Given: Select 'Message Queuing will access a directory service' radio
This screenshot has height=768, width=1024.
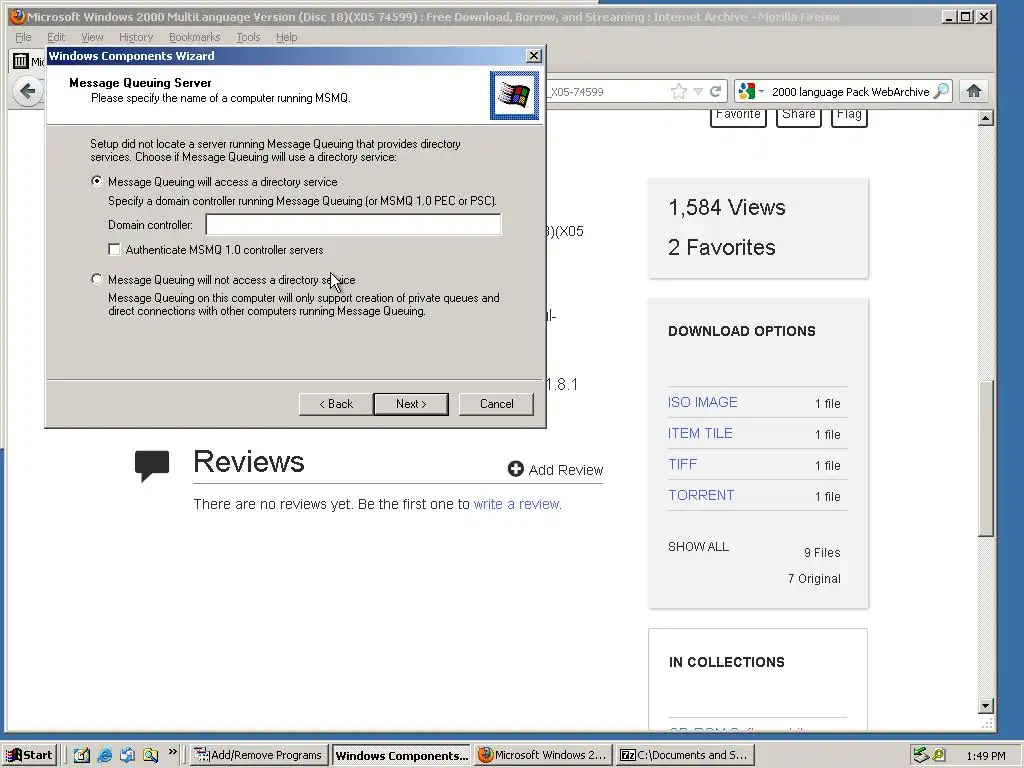Looking at the screenshot, I should (97, 182).
